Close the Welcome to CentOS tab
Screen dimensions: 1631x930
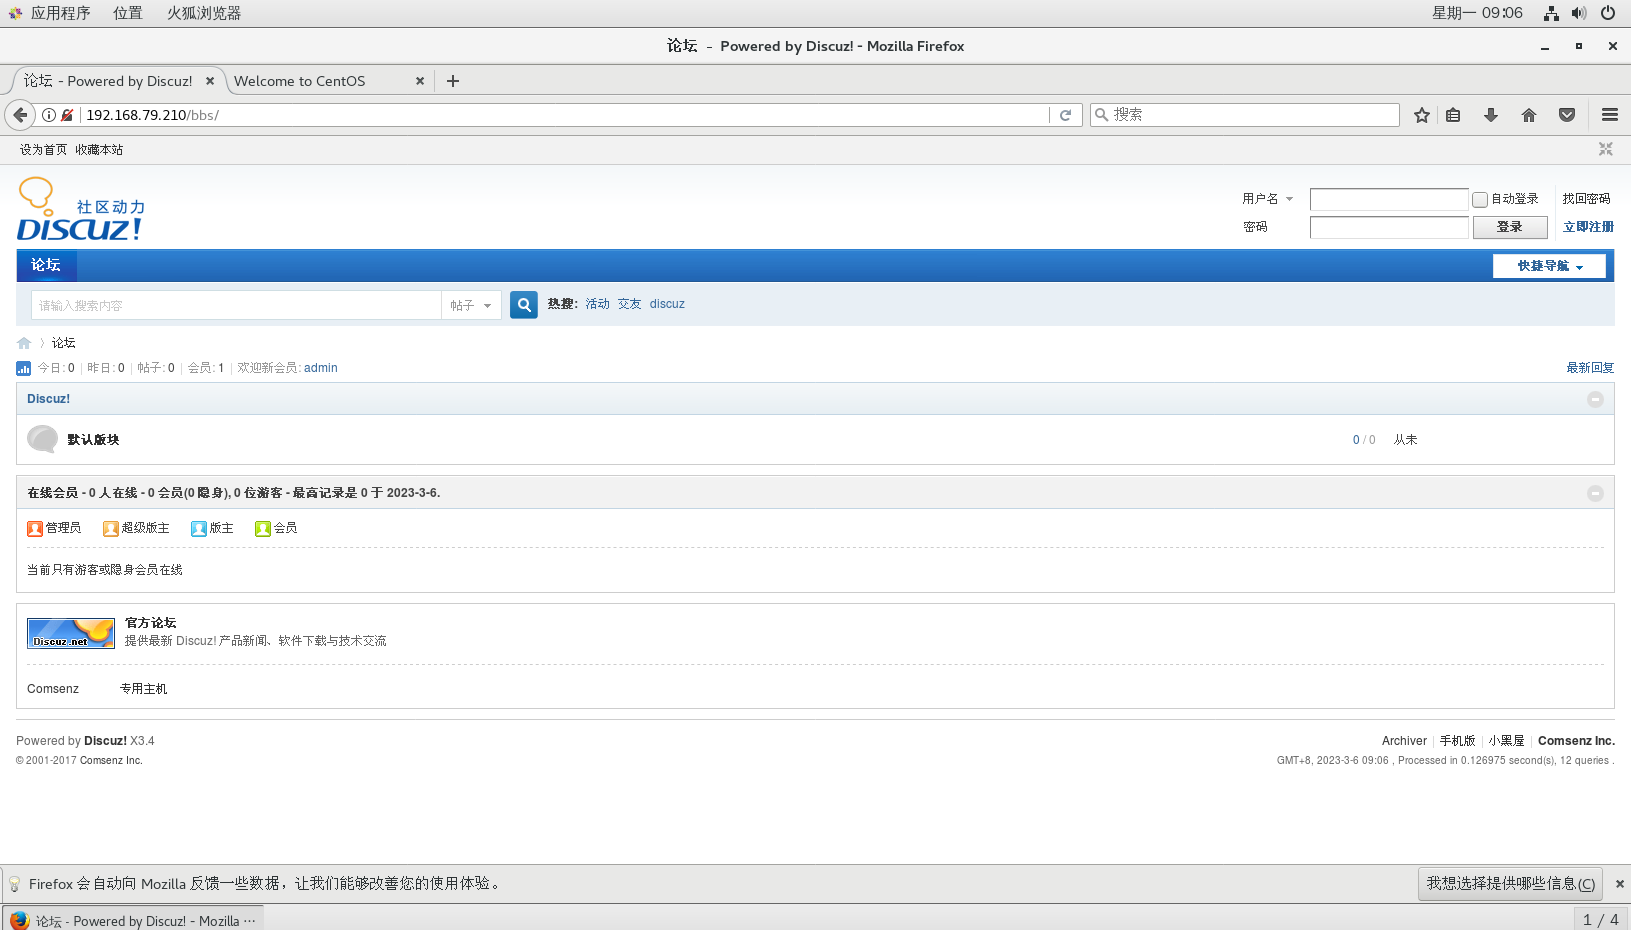tap(420, 81)
